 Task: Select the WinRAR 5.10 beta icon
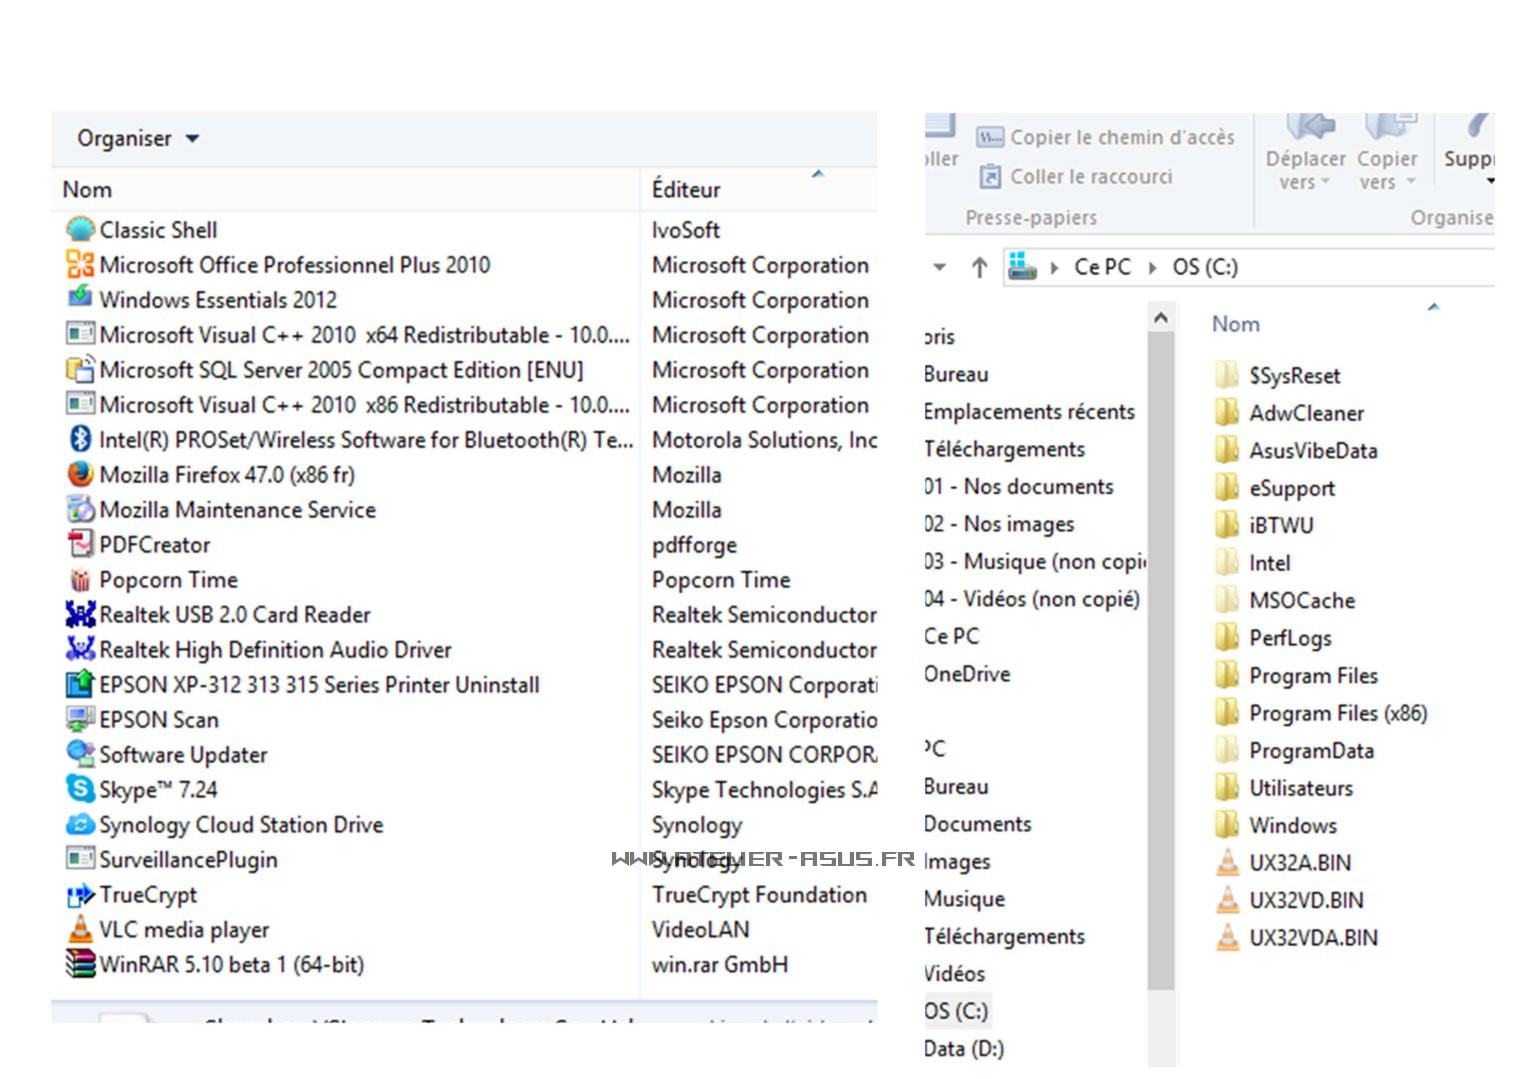coord(80,964)
